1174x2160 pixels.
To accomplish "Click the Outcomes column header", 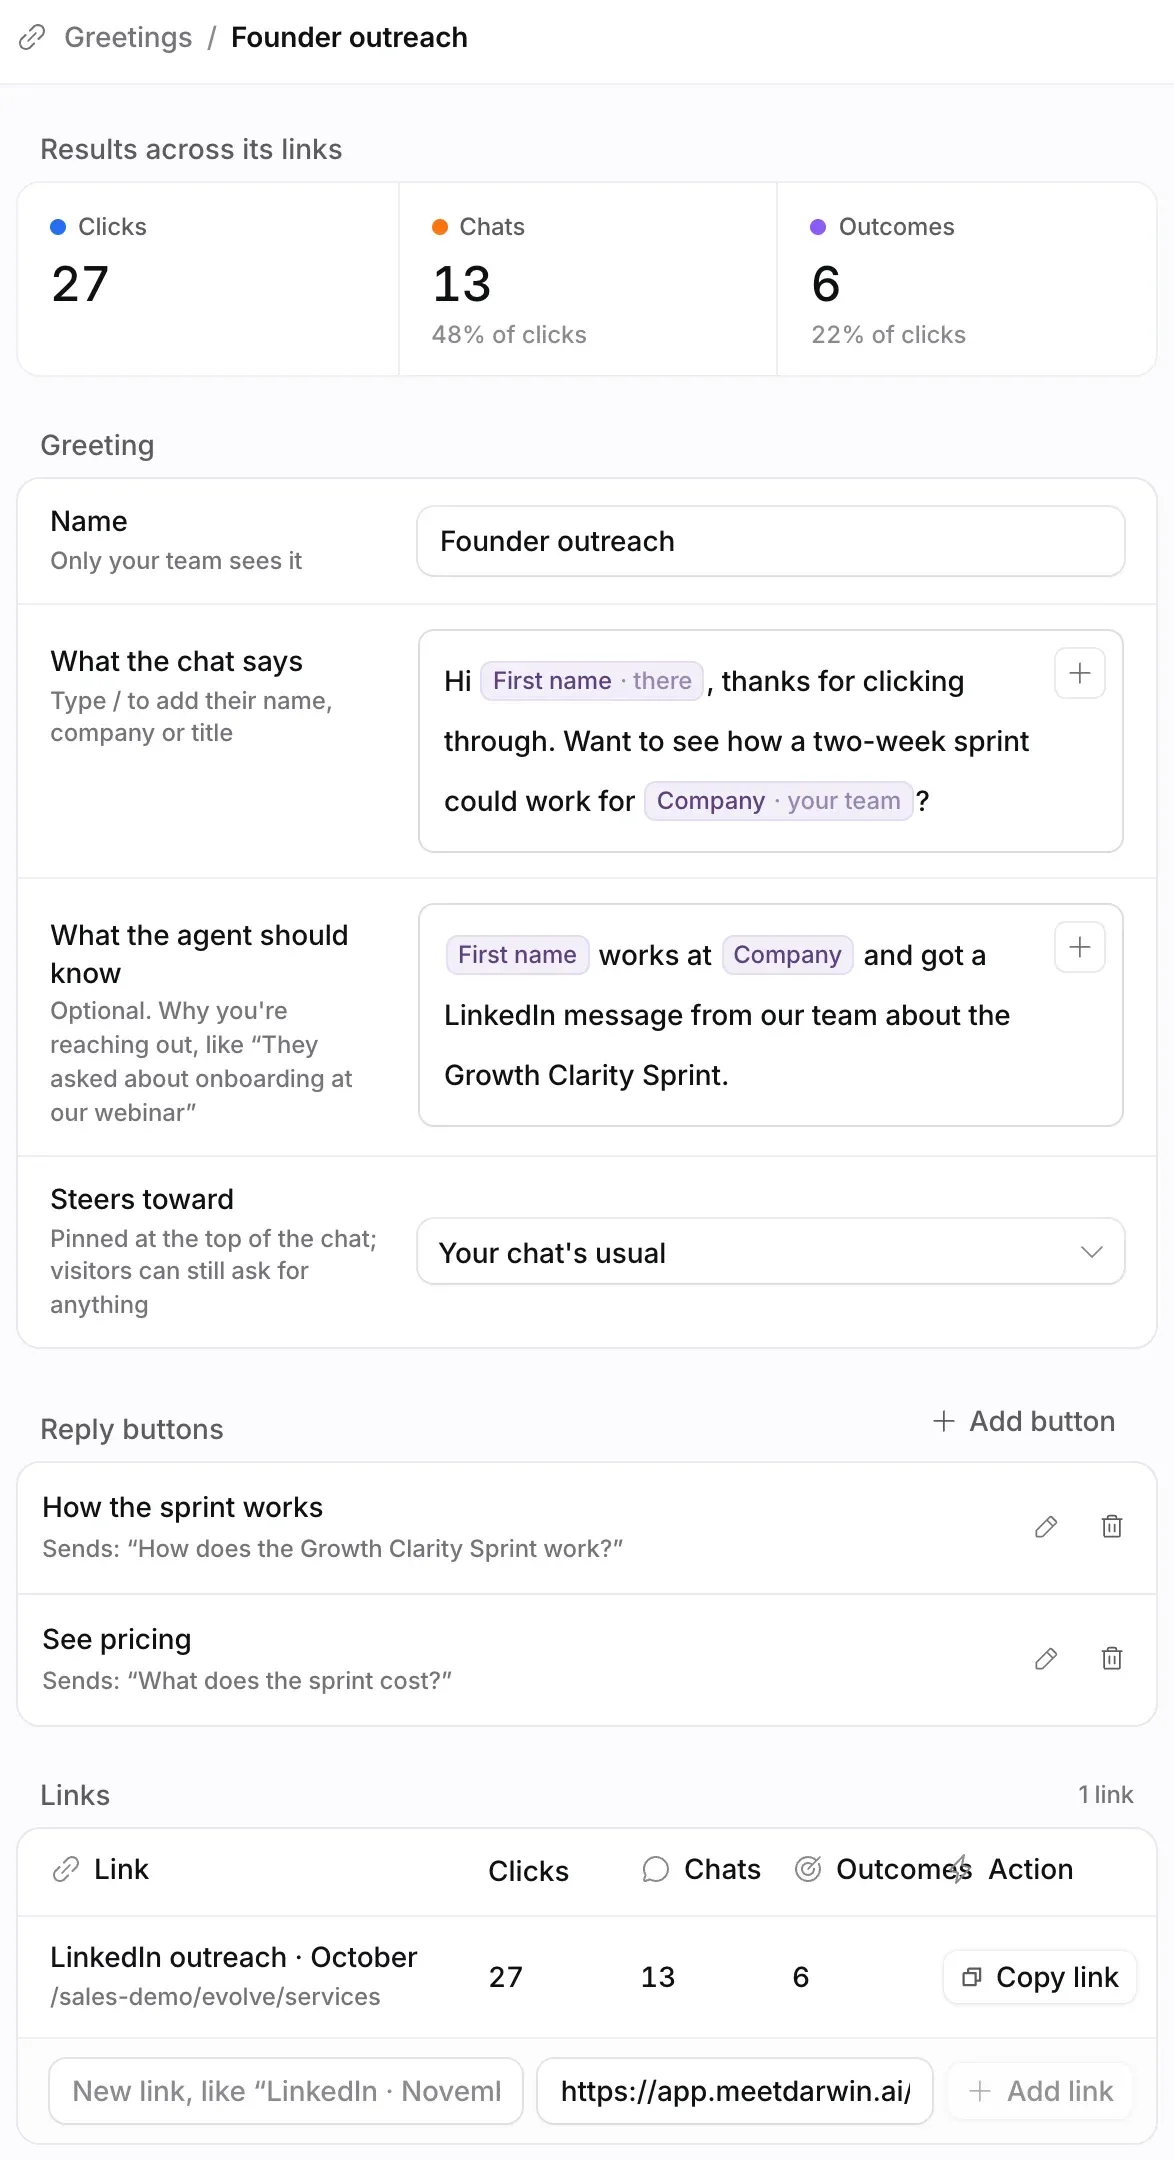I will [882, 1869].
